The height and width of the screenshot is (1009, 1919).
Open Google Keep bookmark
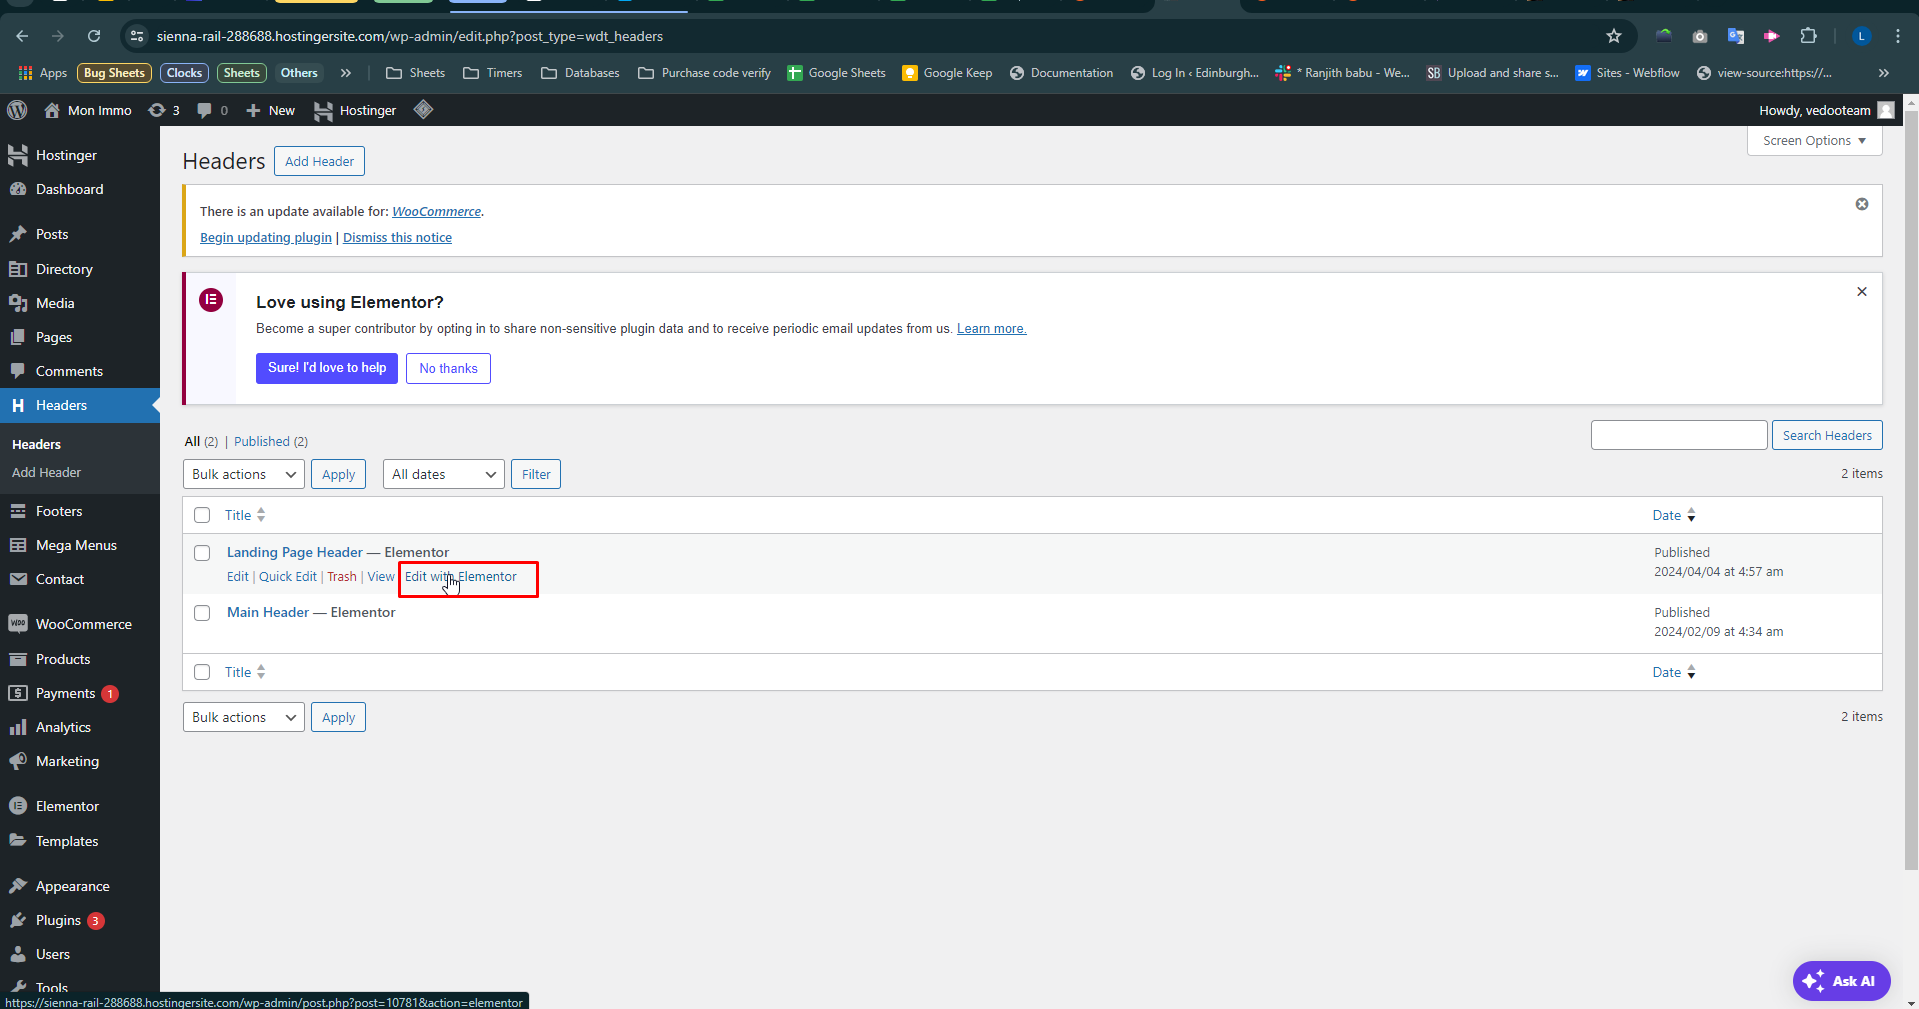(947, 73)
